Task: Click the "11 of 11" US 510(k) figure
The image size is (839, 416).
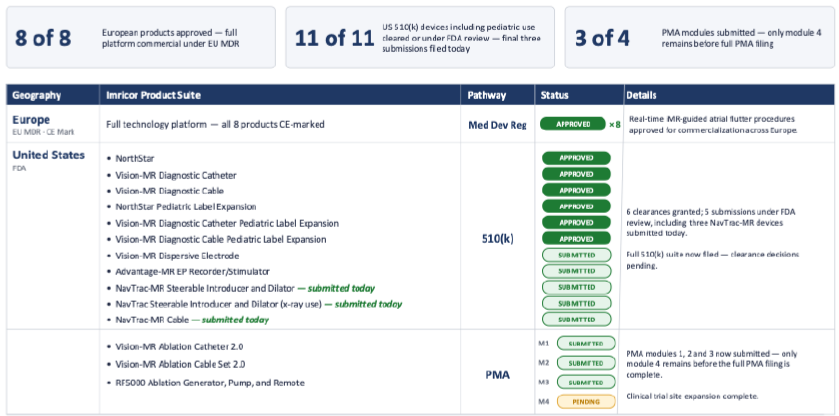Action: (334, 38)
